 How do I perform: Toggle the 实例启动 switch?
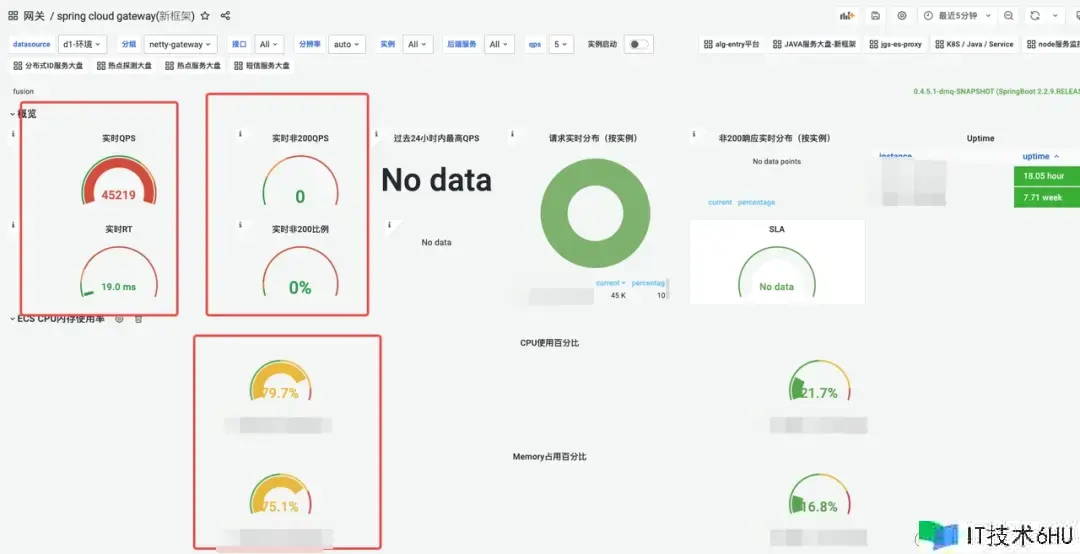click(637, 44)
